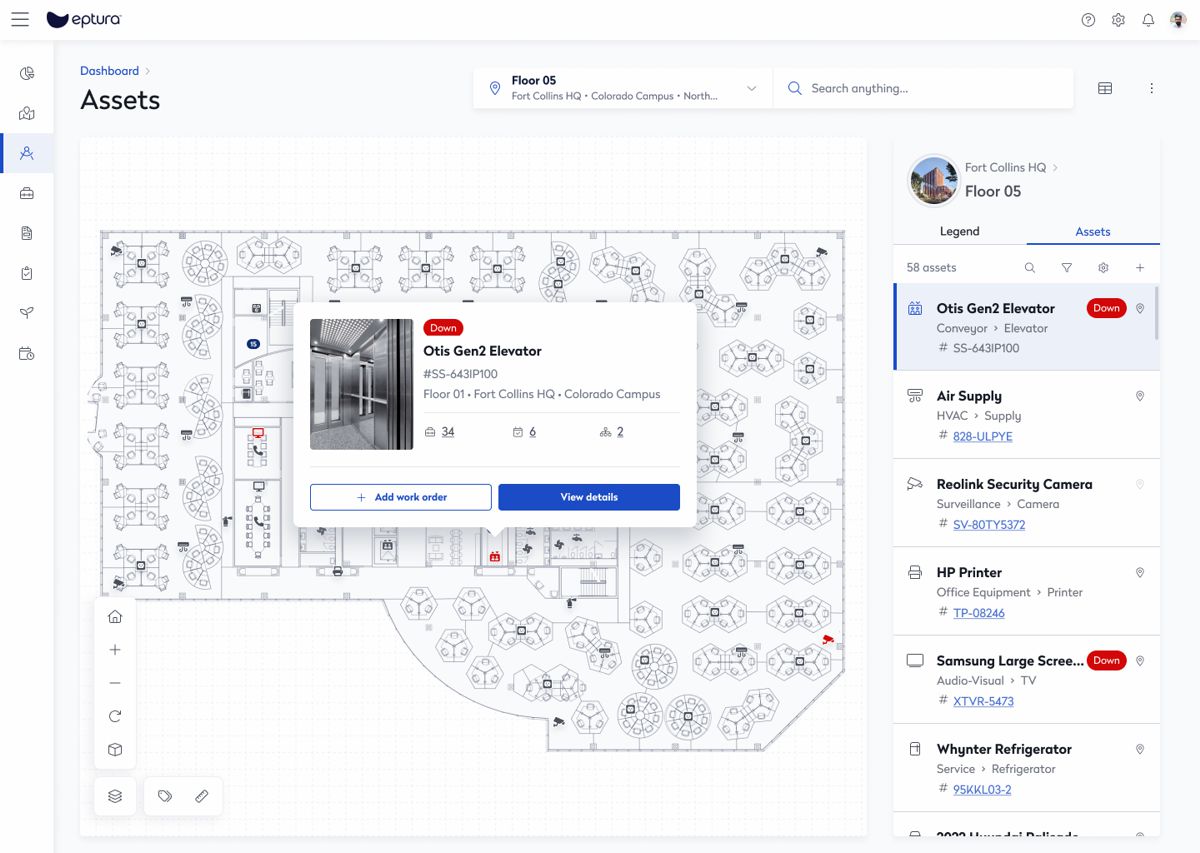Open the Dashboard pie chart sidebar icon
This screenshot has width=1200, height=853.
click(27, 73)
